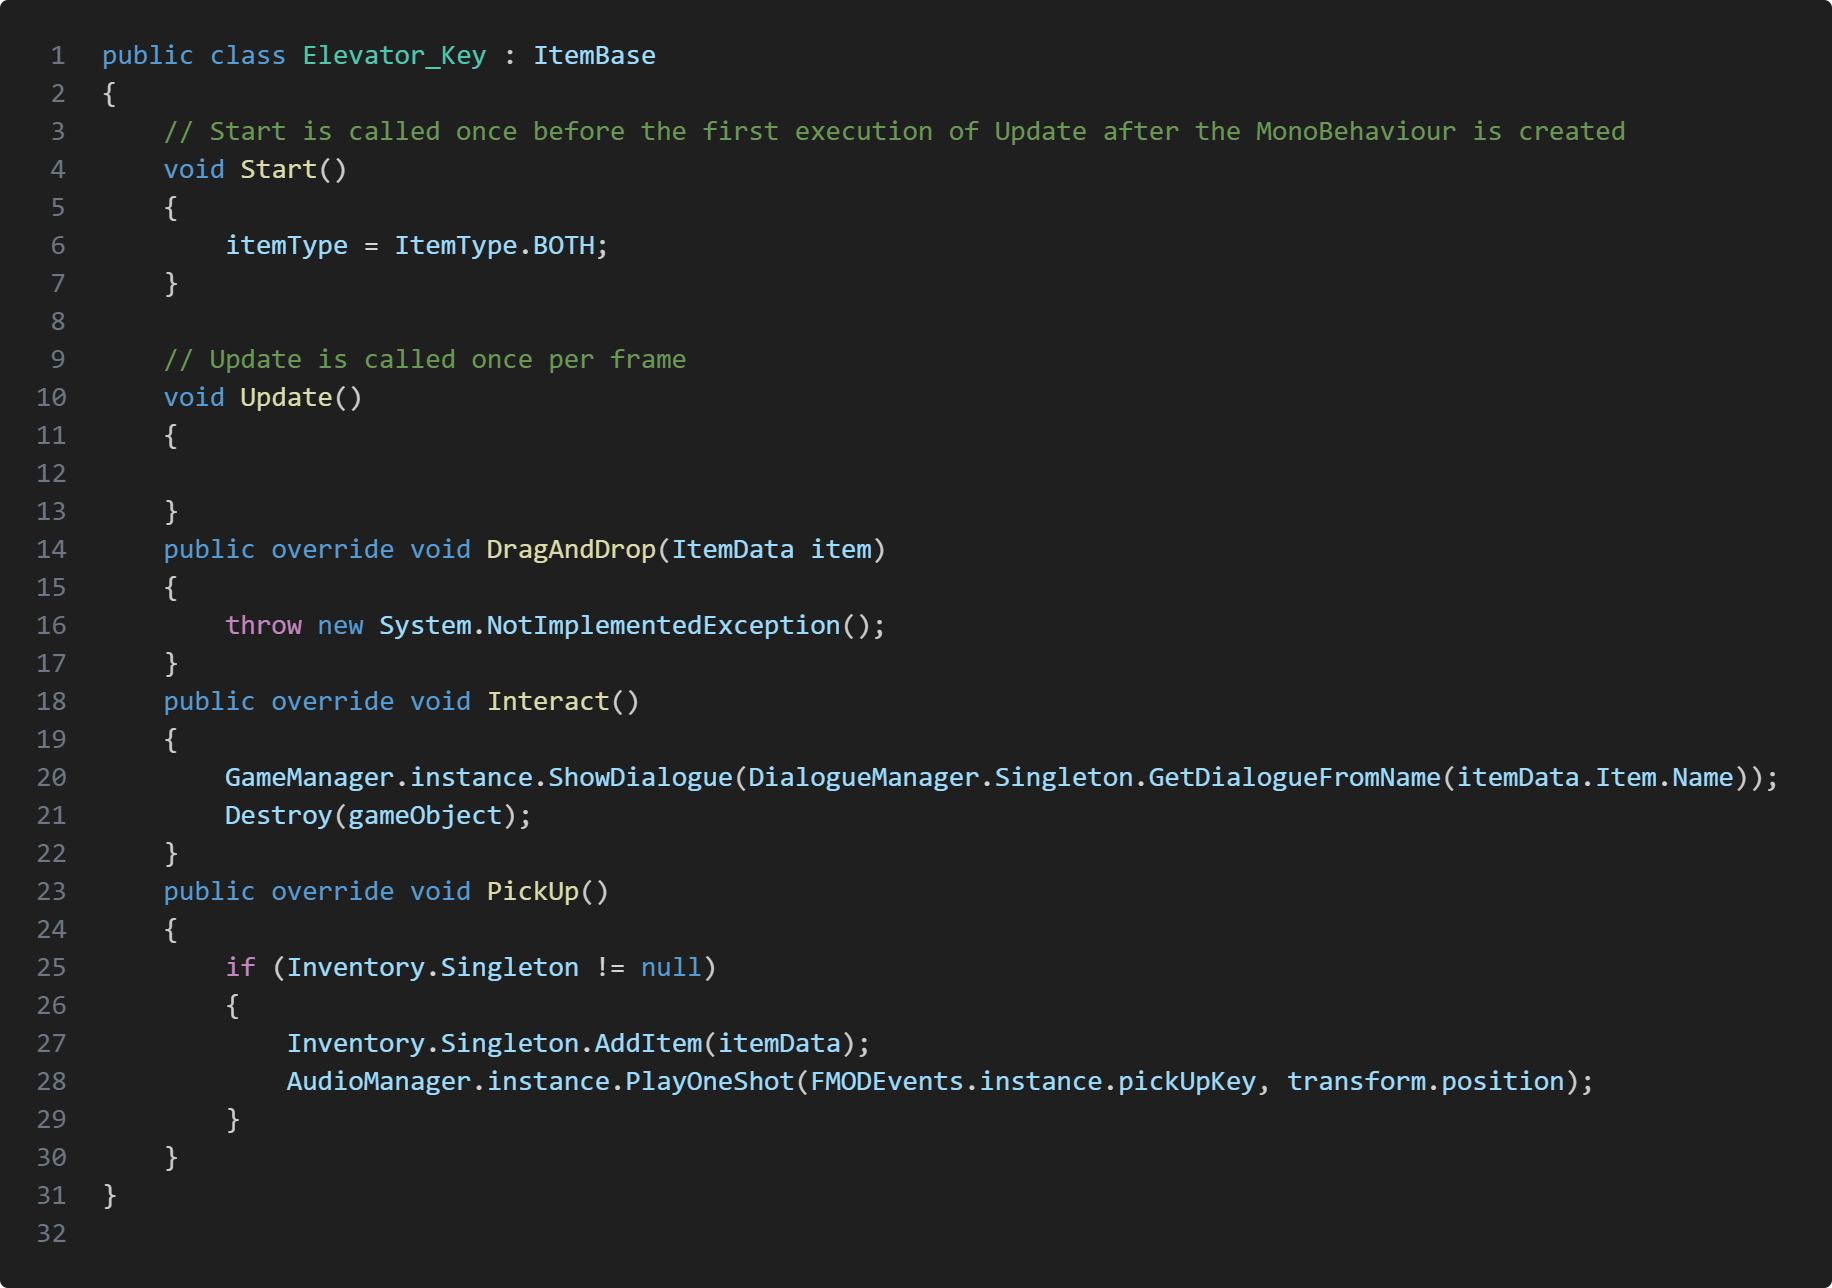Click GetDialogueFromName method call
Image resolution: width=1832 pixels, height=1288 pixels.
coord(1294,778)
